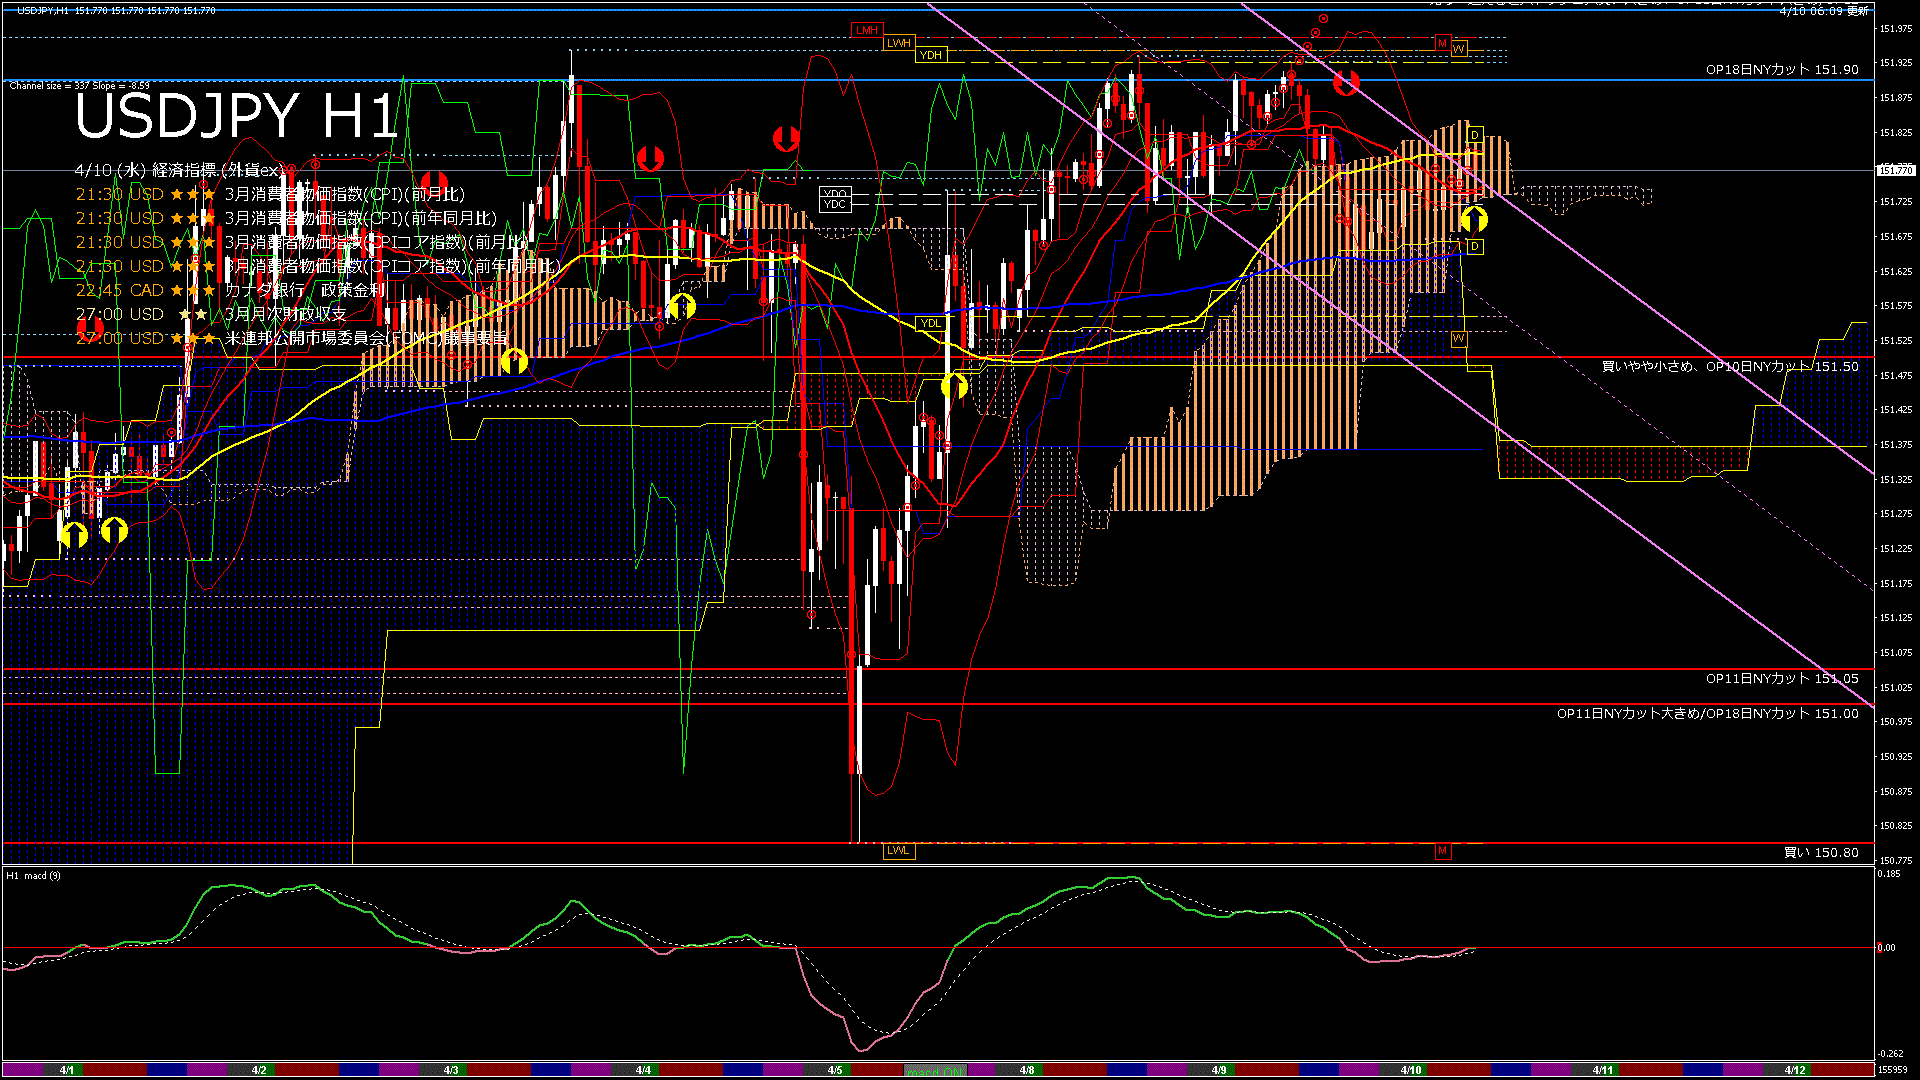
Task: Click yellow up arrow directly beneath YDL tag
Action: click(x=954, y=386)
